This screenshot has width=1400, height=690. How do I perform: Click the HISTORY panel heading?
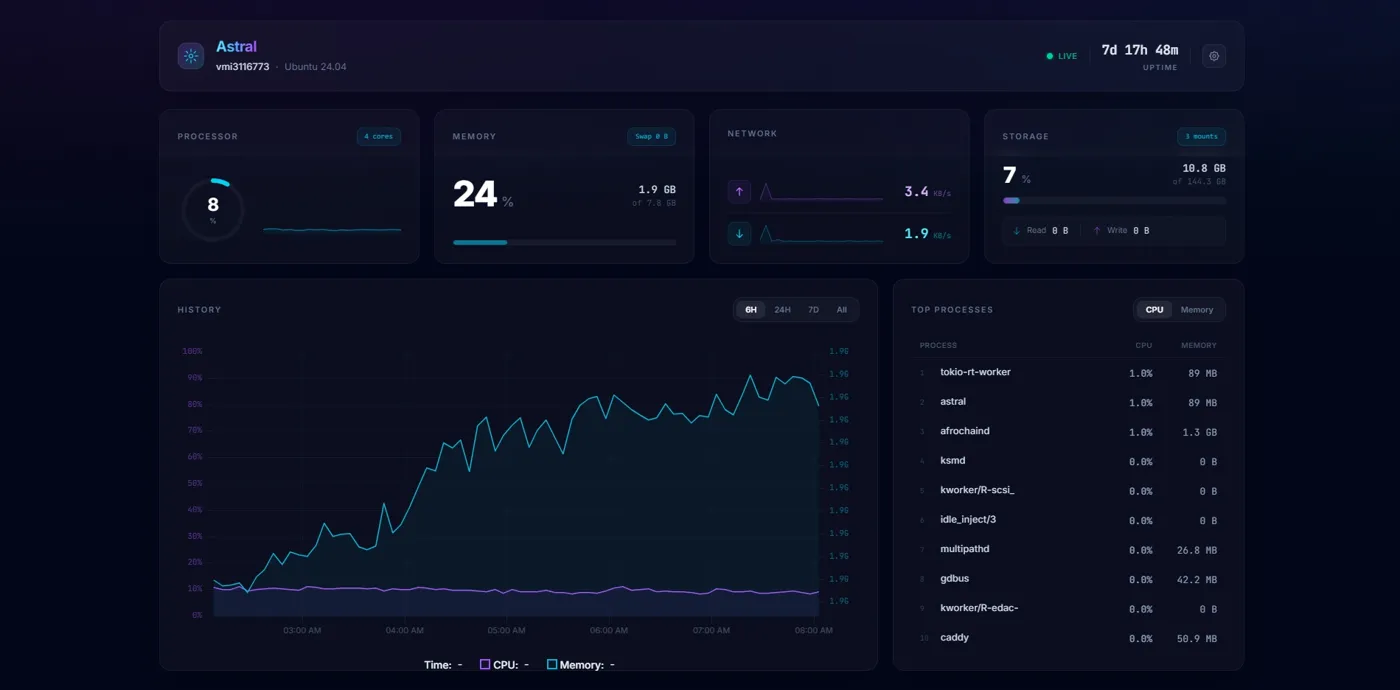pos(199,310)
